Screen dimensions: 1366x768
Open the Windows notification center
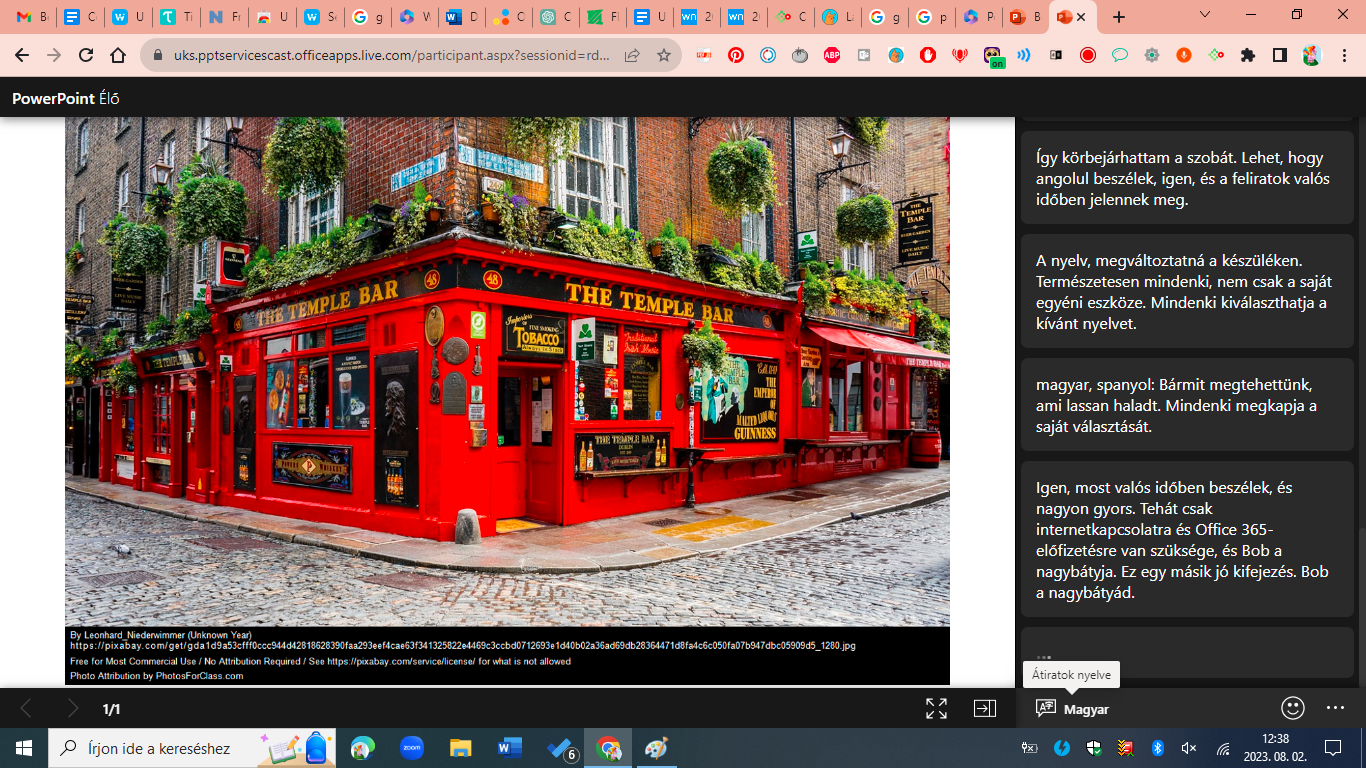pyautogui.click(x=1332, y=748)
